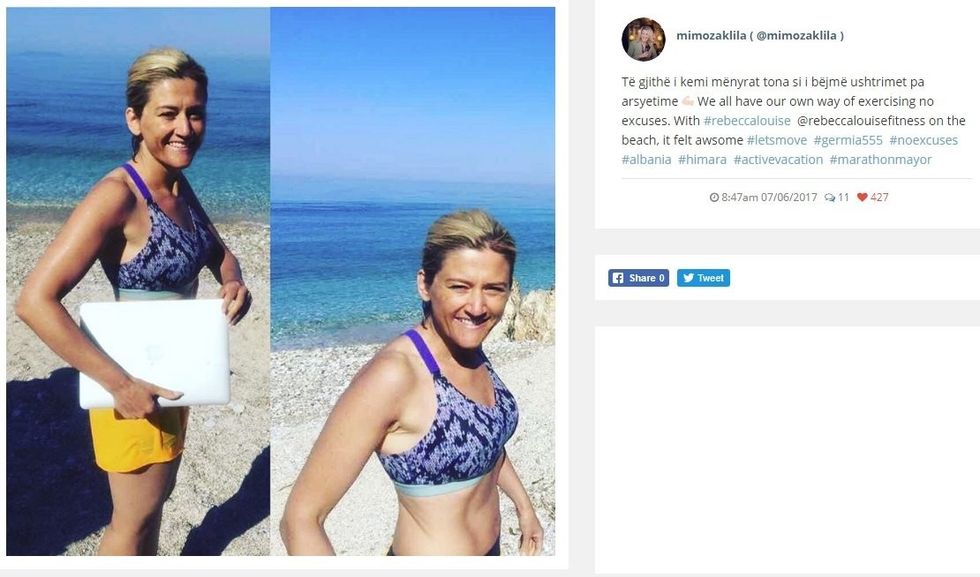Open the #letsmove hashtag
This screenshot has height=577, width=980.
tap(777, 140)
